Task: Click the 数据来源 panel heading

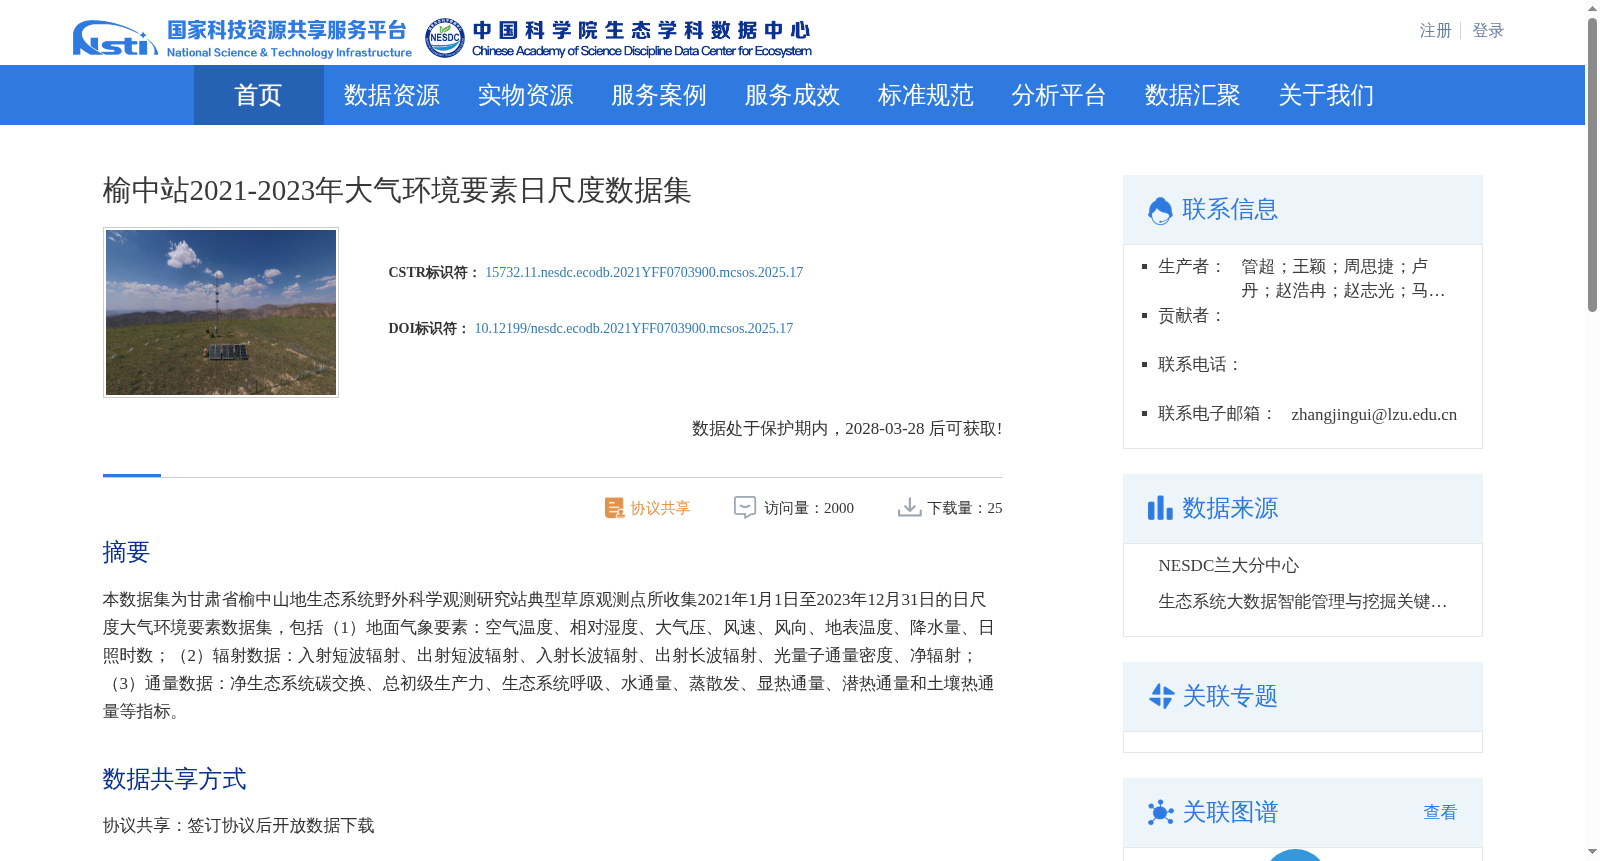Action: pos(1230,508)
